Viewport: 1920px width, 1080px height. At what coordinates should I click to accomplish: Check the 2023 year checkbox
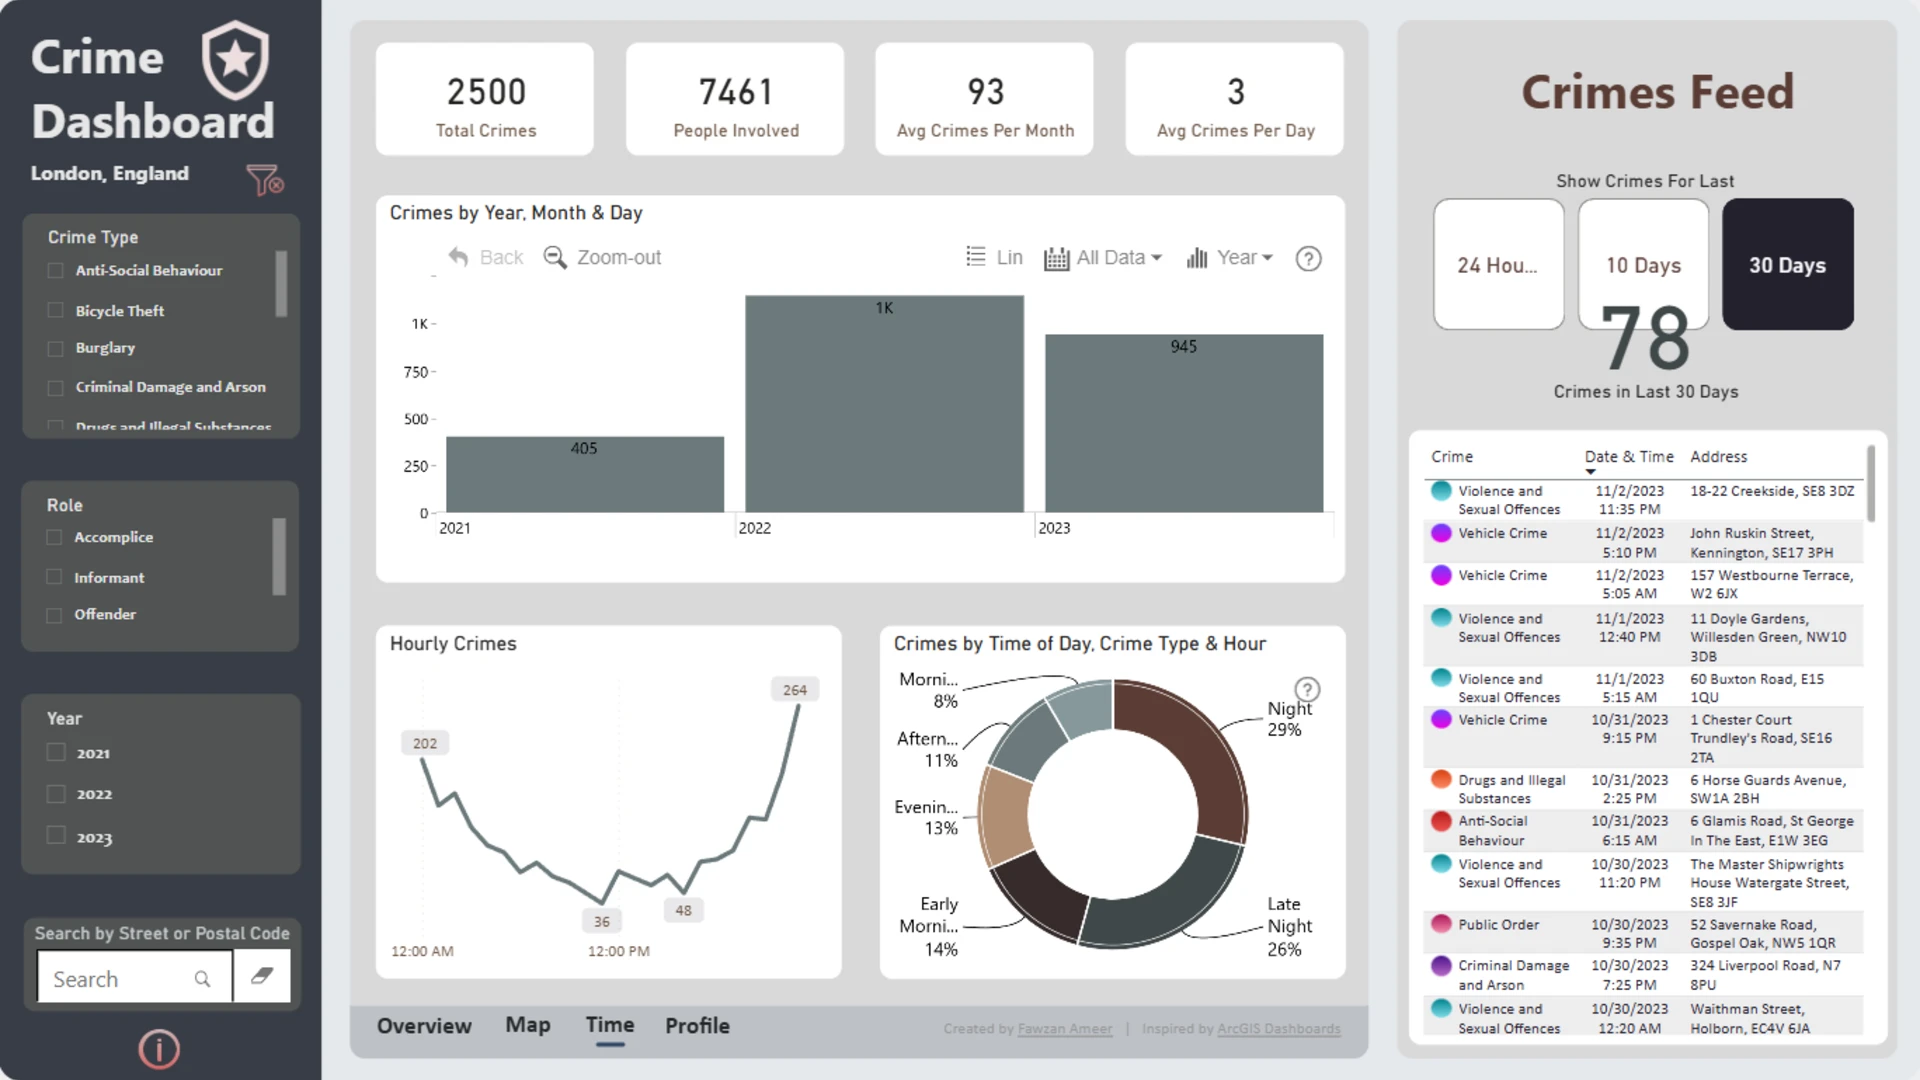(x=56, y=836)
